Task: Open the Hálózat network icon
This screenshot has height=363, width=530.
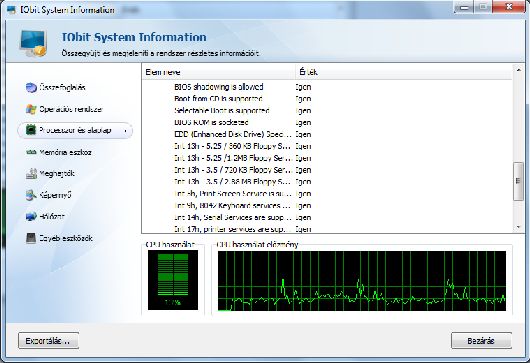Action: [x=31, y=216]
